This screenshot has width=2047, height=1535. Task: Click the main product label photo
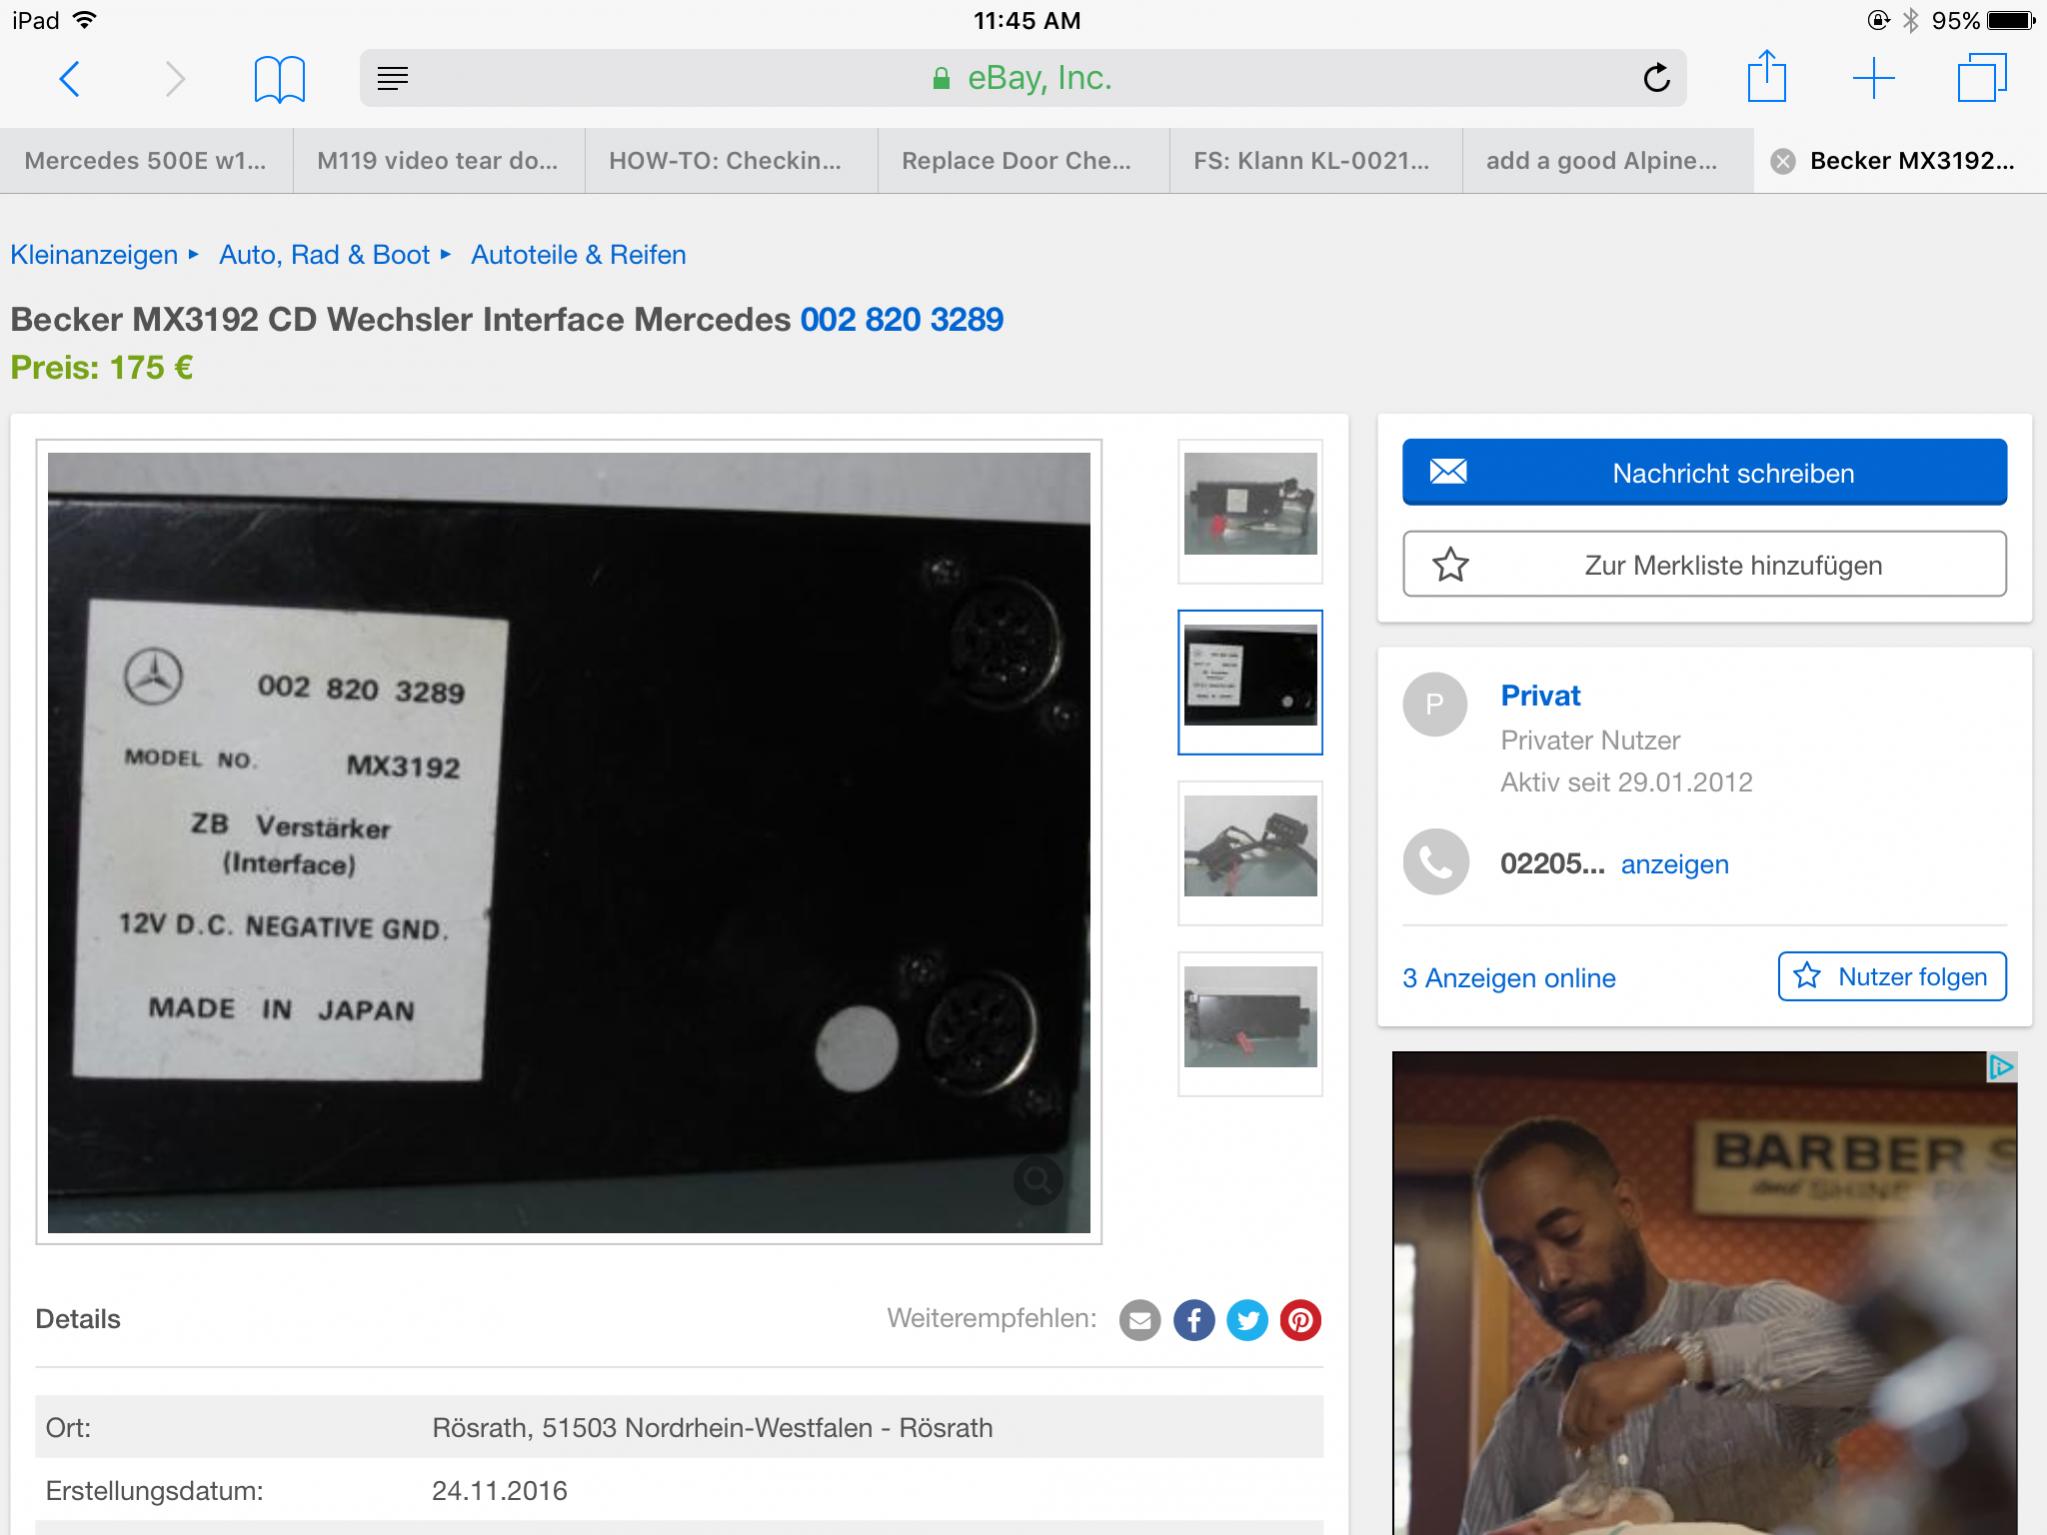(569, 842)
